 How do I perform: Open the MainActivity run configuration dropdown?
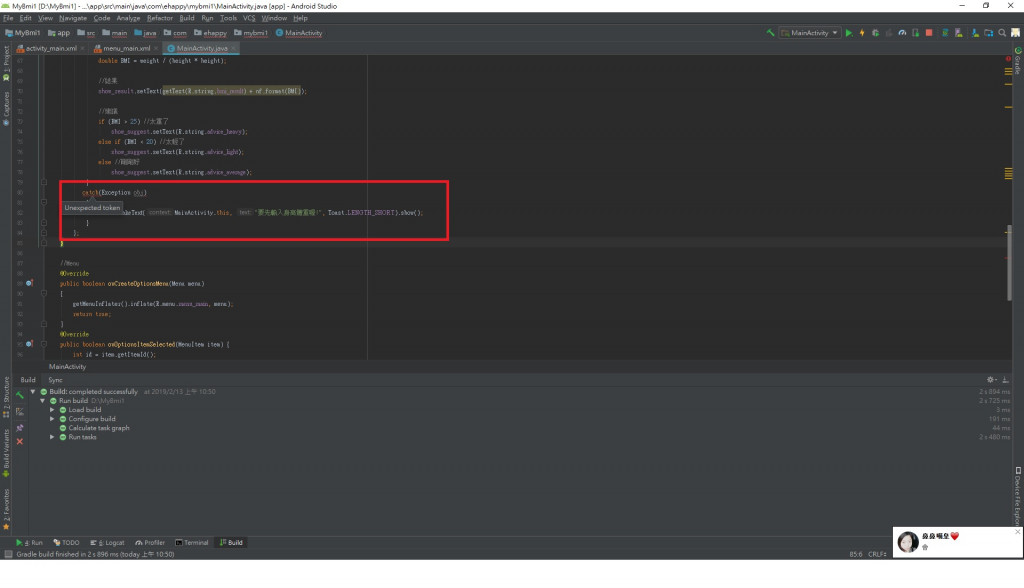[x=810, y=33]
